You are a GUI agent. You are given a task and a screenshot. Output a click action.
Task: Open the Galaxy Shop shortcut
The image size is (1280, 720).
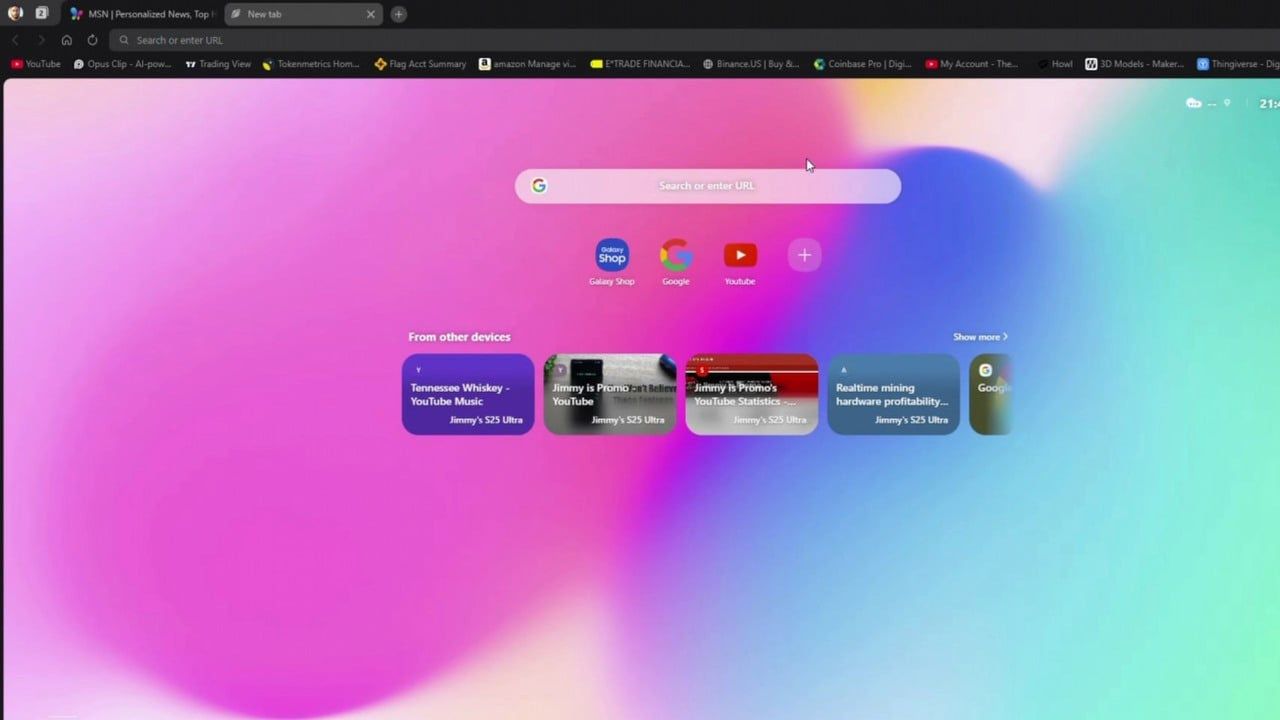(612, 263)
